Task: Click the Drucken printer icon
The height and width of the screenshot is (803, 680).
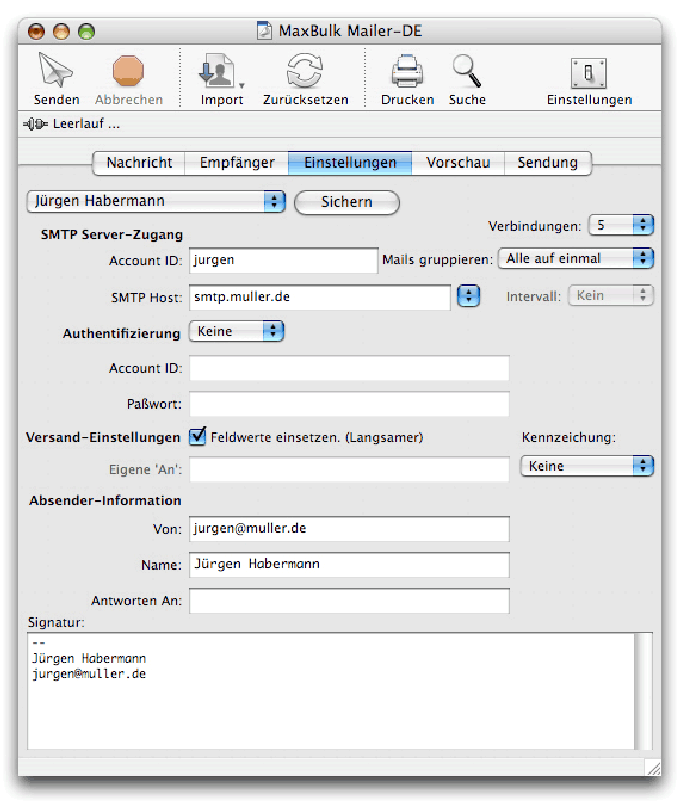Action: pos(407,71)
